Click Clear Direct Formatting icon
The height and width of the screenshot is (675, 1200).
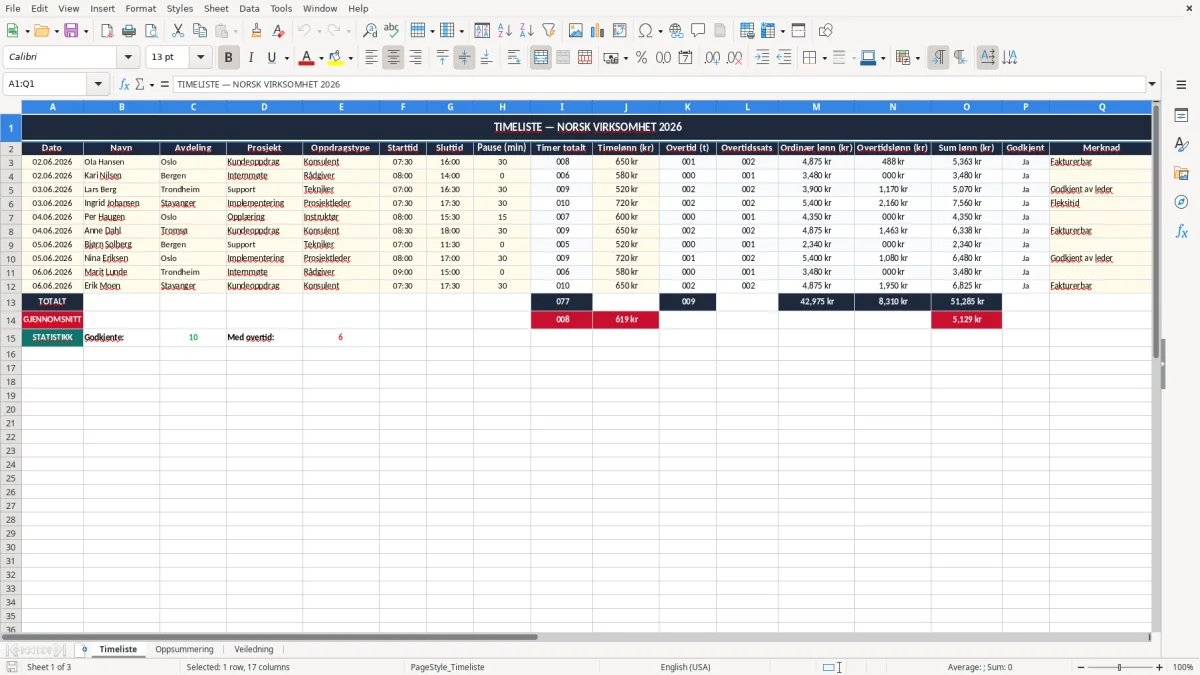279,31
